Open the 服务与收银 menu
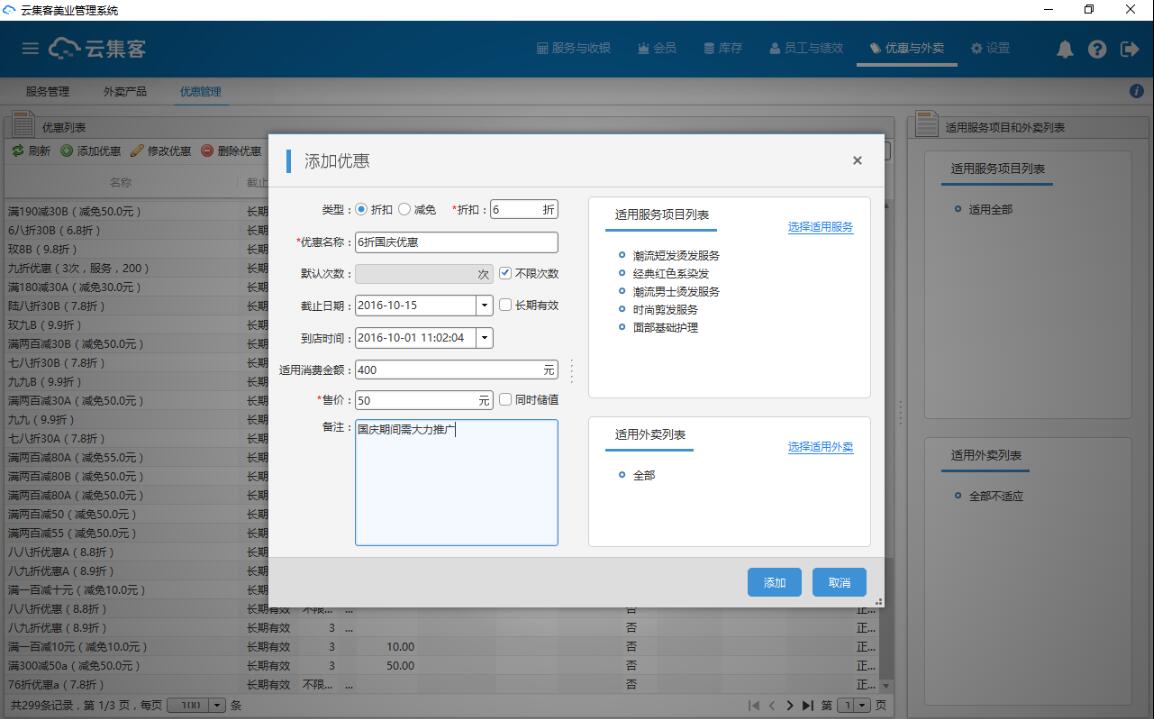The image size is (1154, 719). 573,48
